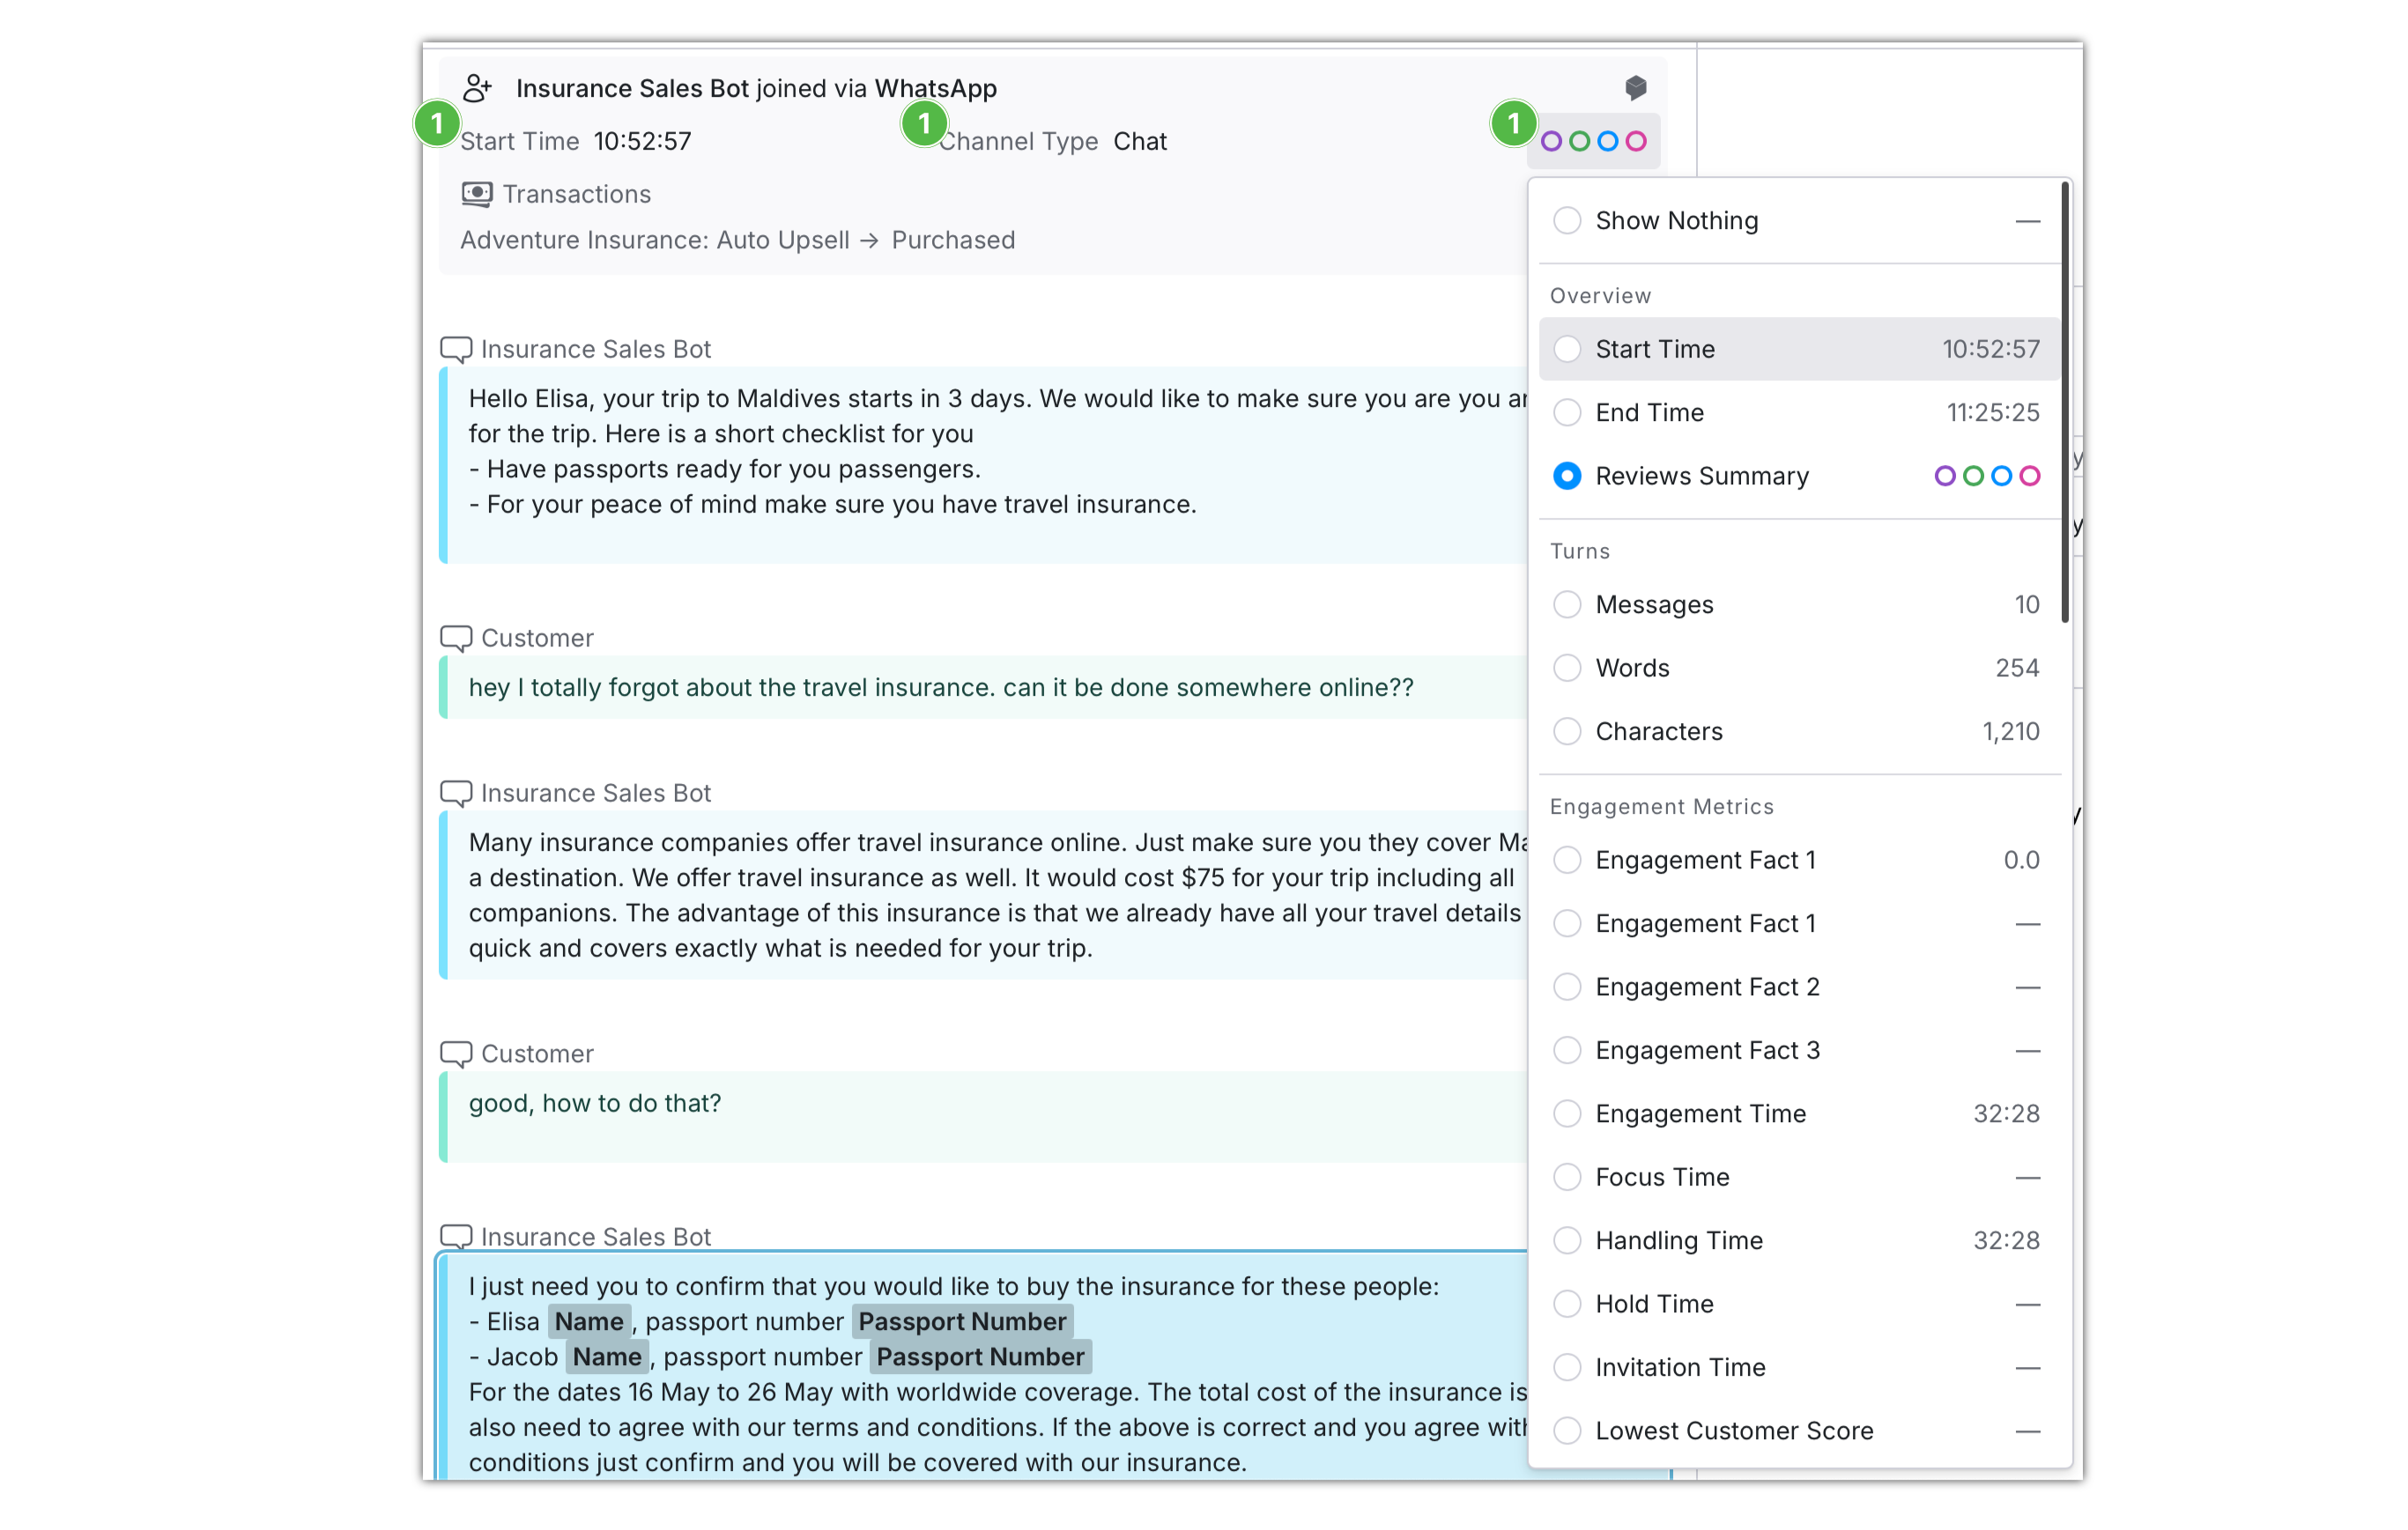Click the third Insurance Sales Bot chat icon

point(456,1237)
